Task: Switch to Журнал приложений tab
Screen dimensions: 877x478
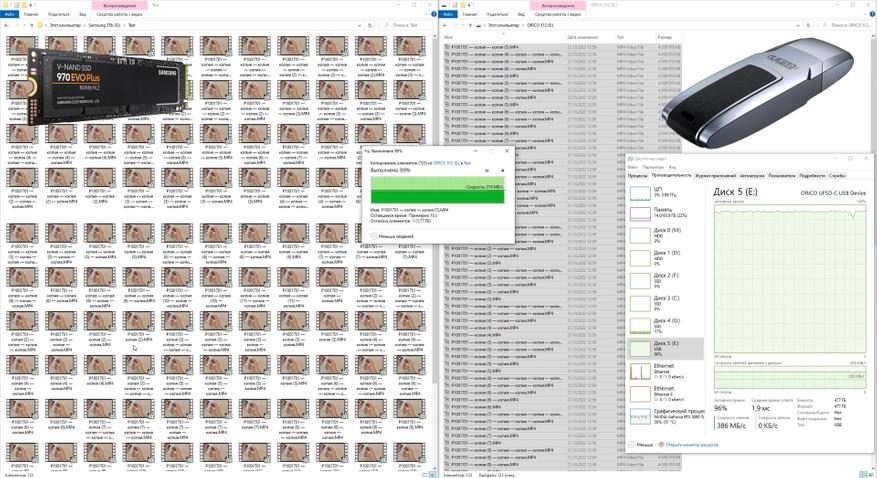Action: click(715, 176)
